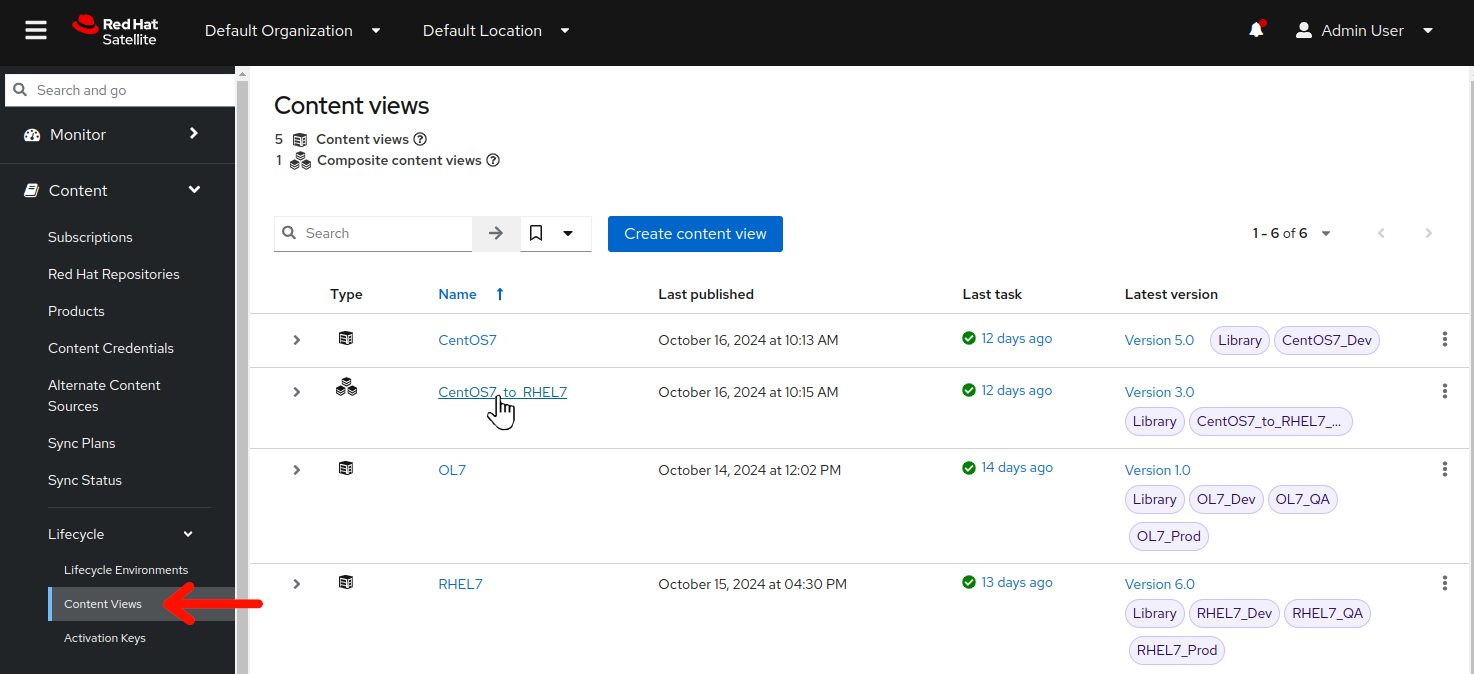
Task: Click the Admin User avatar icon
Action: click(1303, 31)
